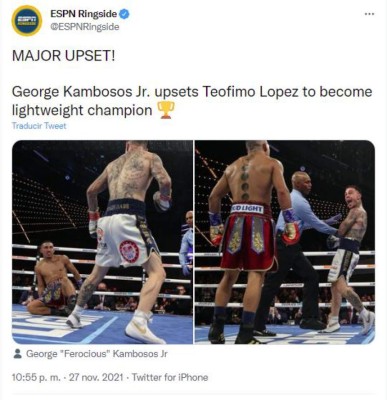Open the Twitter for iPhone source link
Viewport: 387px width, 400px height.
170,378
